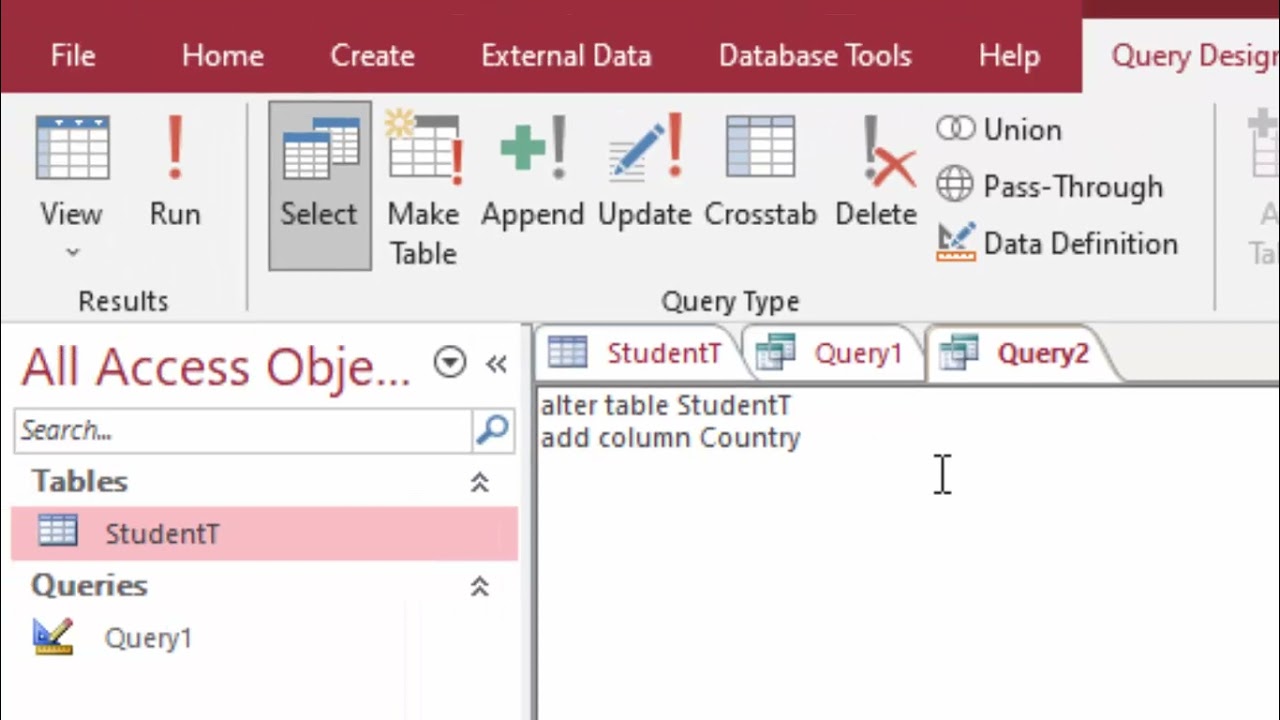Select the StudentT table in navigation pane
1280x720 pixels.
tap(265, 533)
